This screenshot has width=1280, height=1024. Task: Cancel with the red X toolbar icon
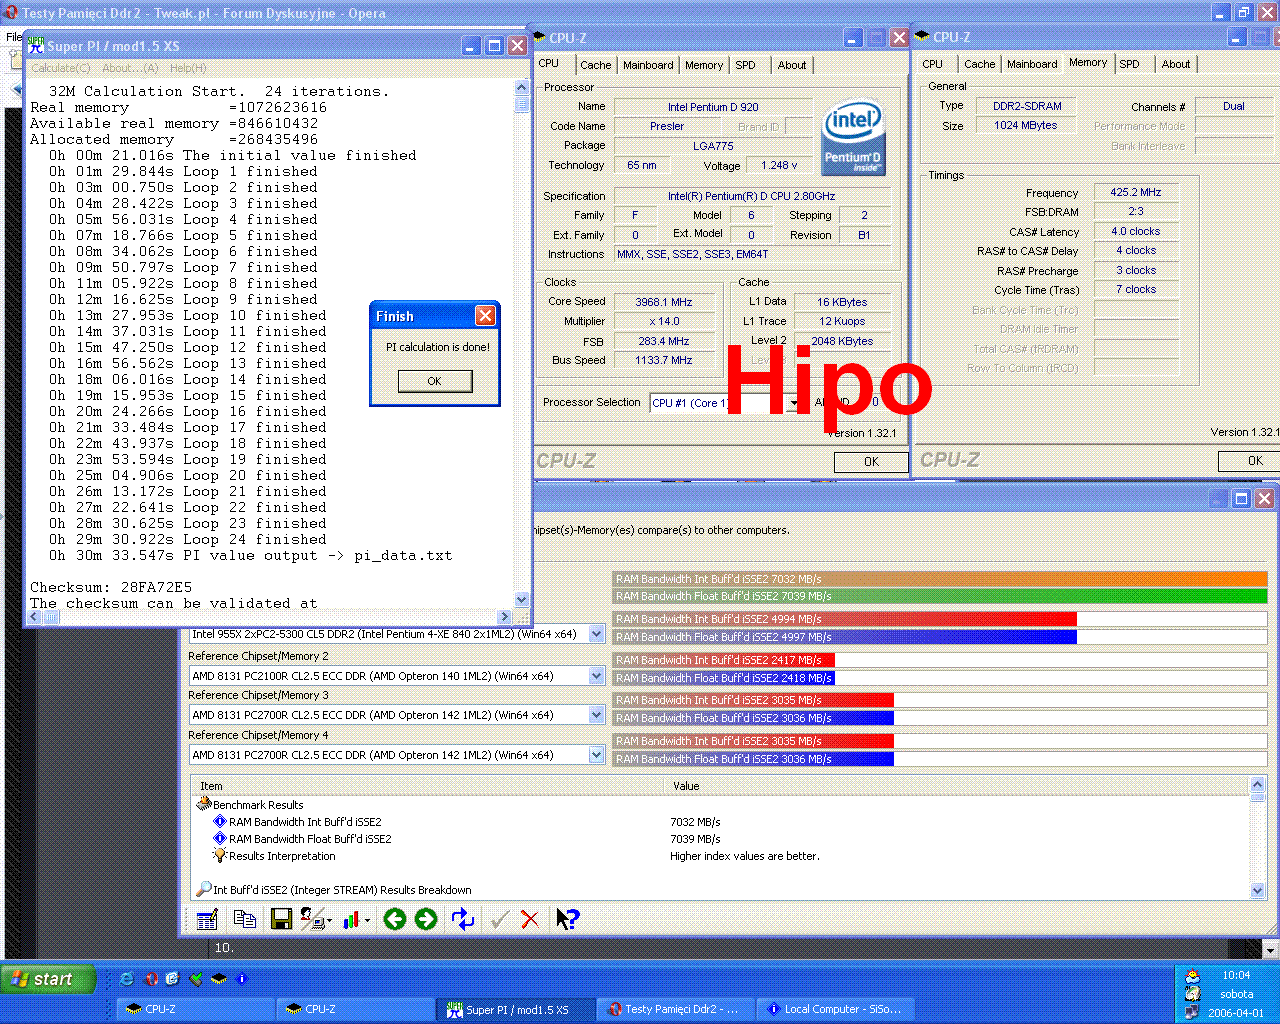(530, 919)
